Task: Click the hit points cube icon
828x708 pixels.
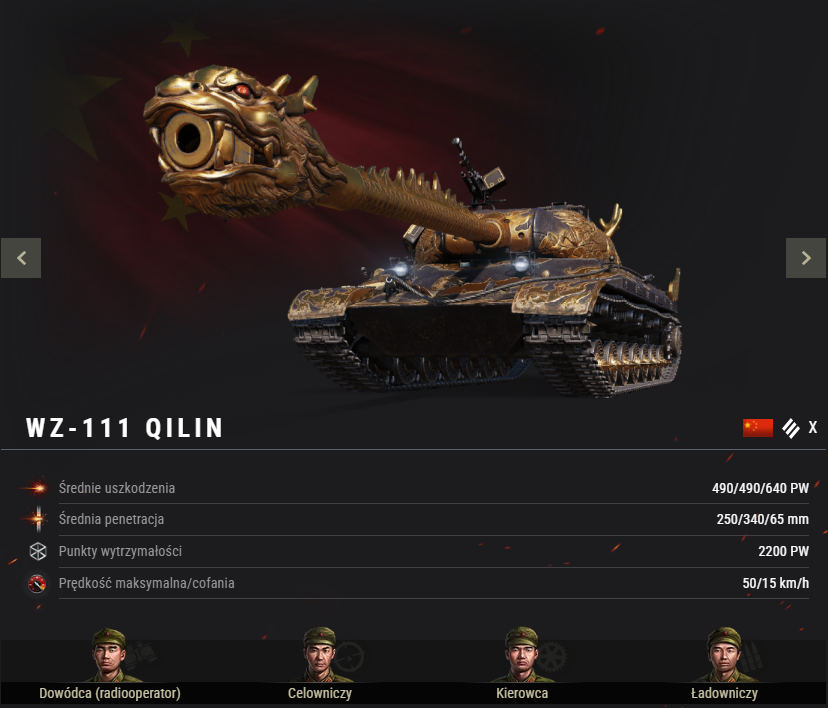Action: [37, 551]
